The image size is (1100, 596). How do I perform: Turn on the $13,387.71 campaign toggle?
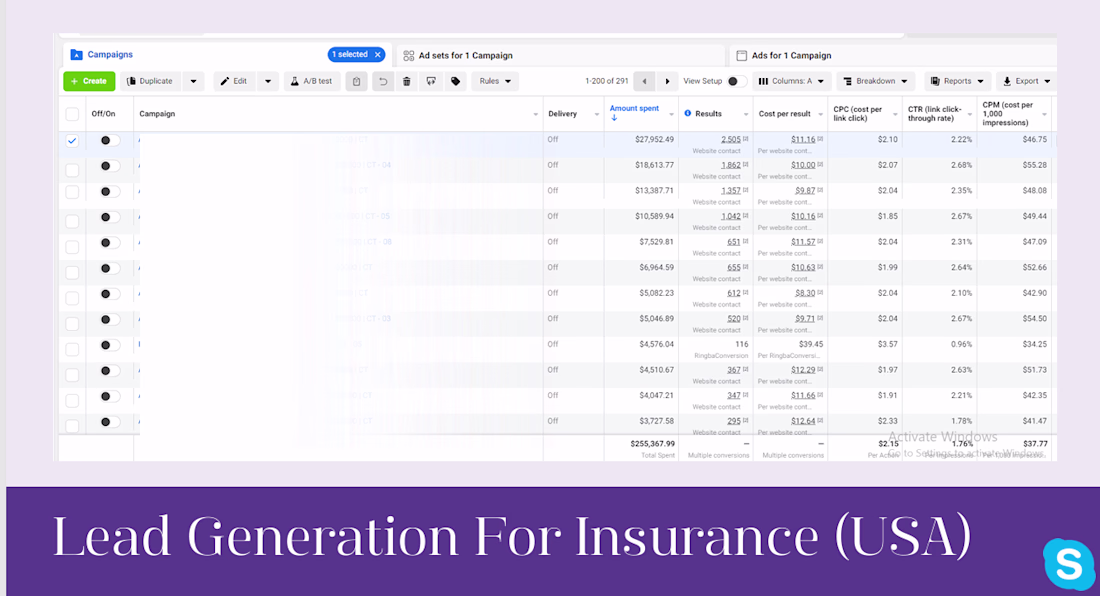108,191
